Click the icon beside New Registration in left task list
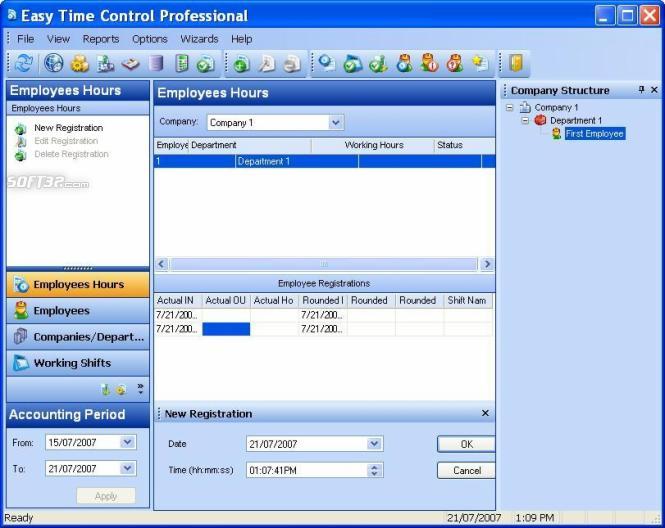 20,129
